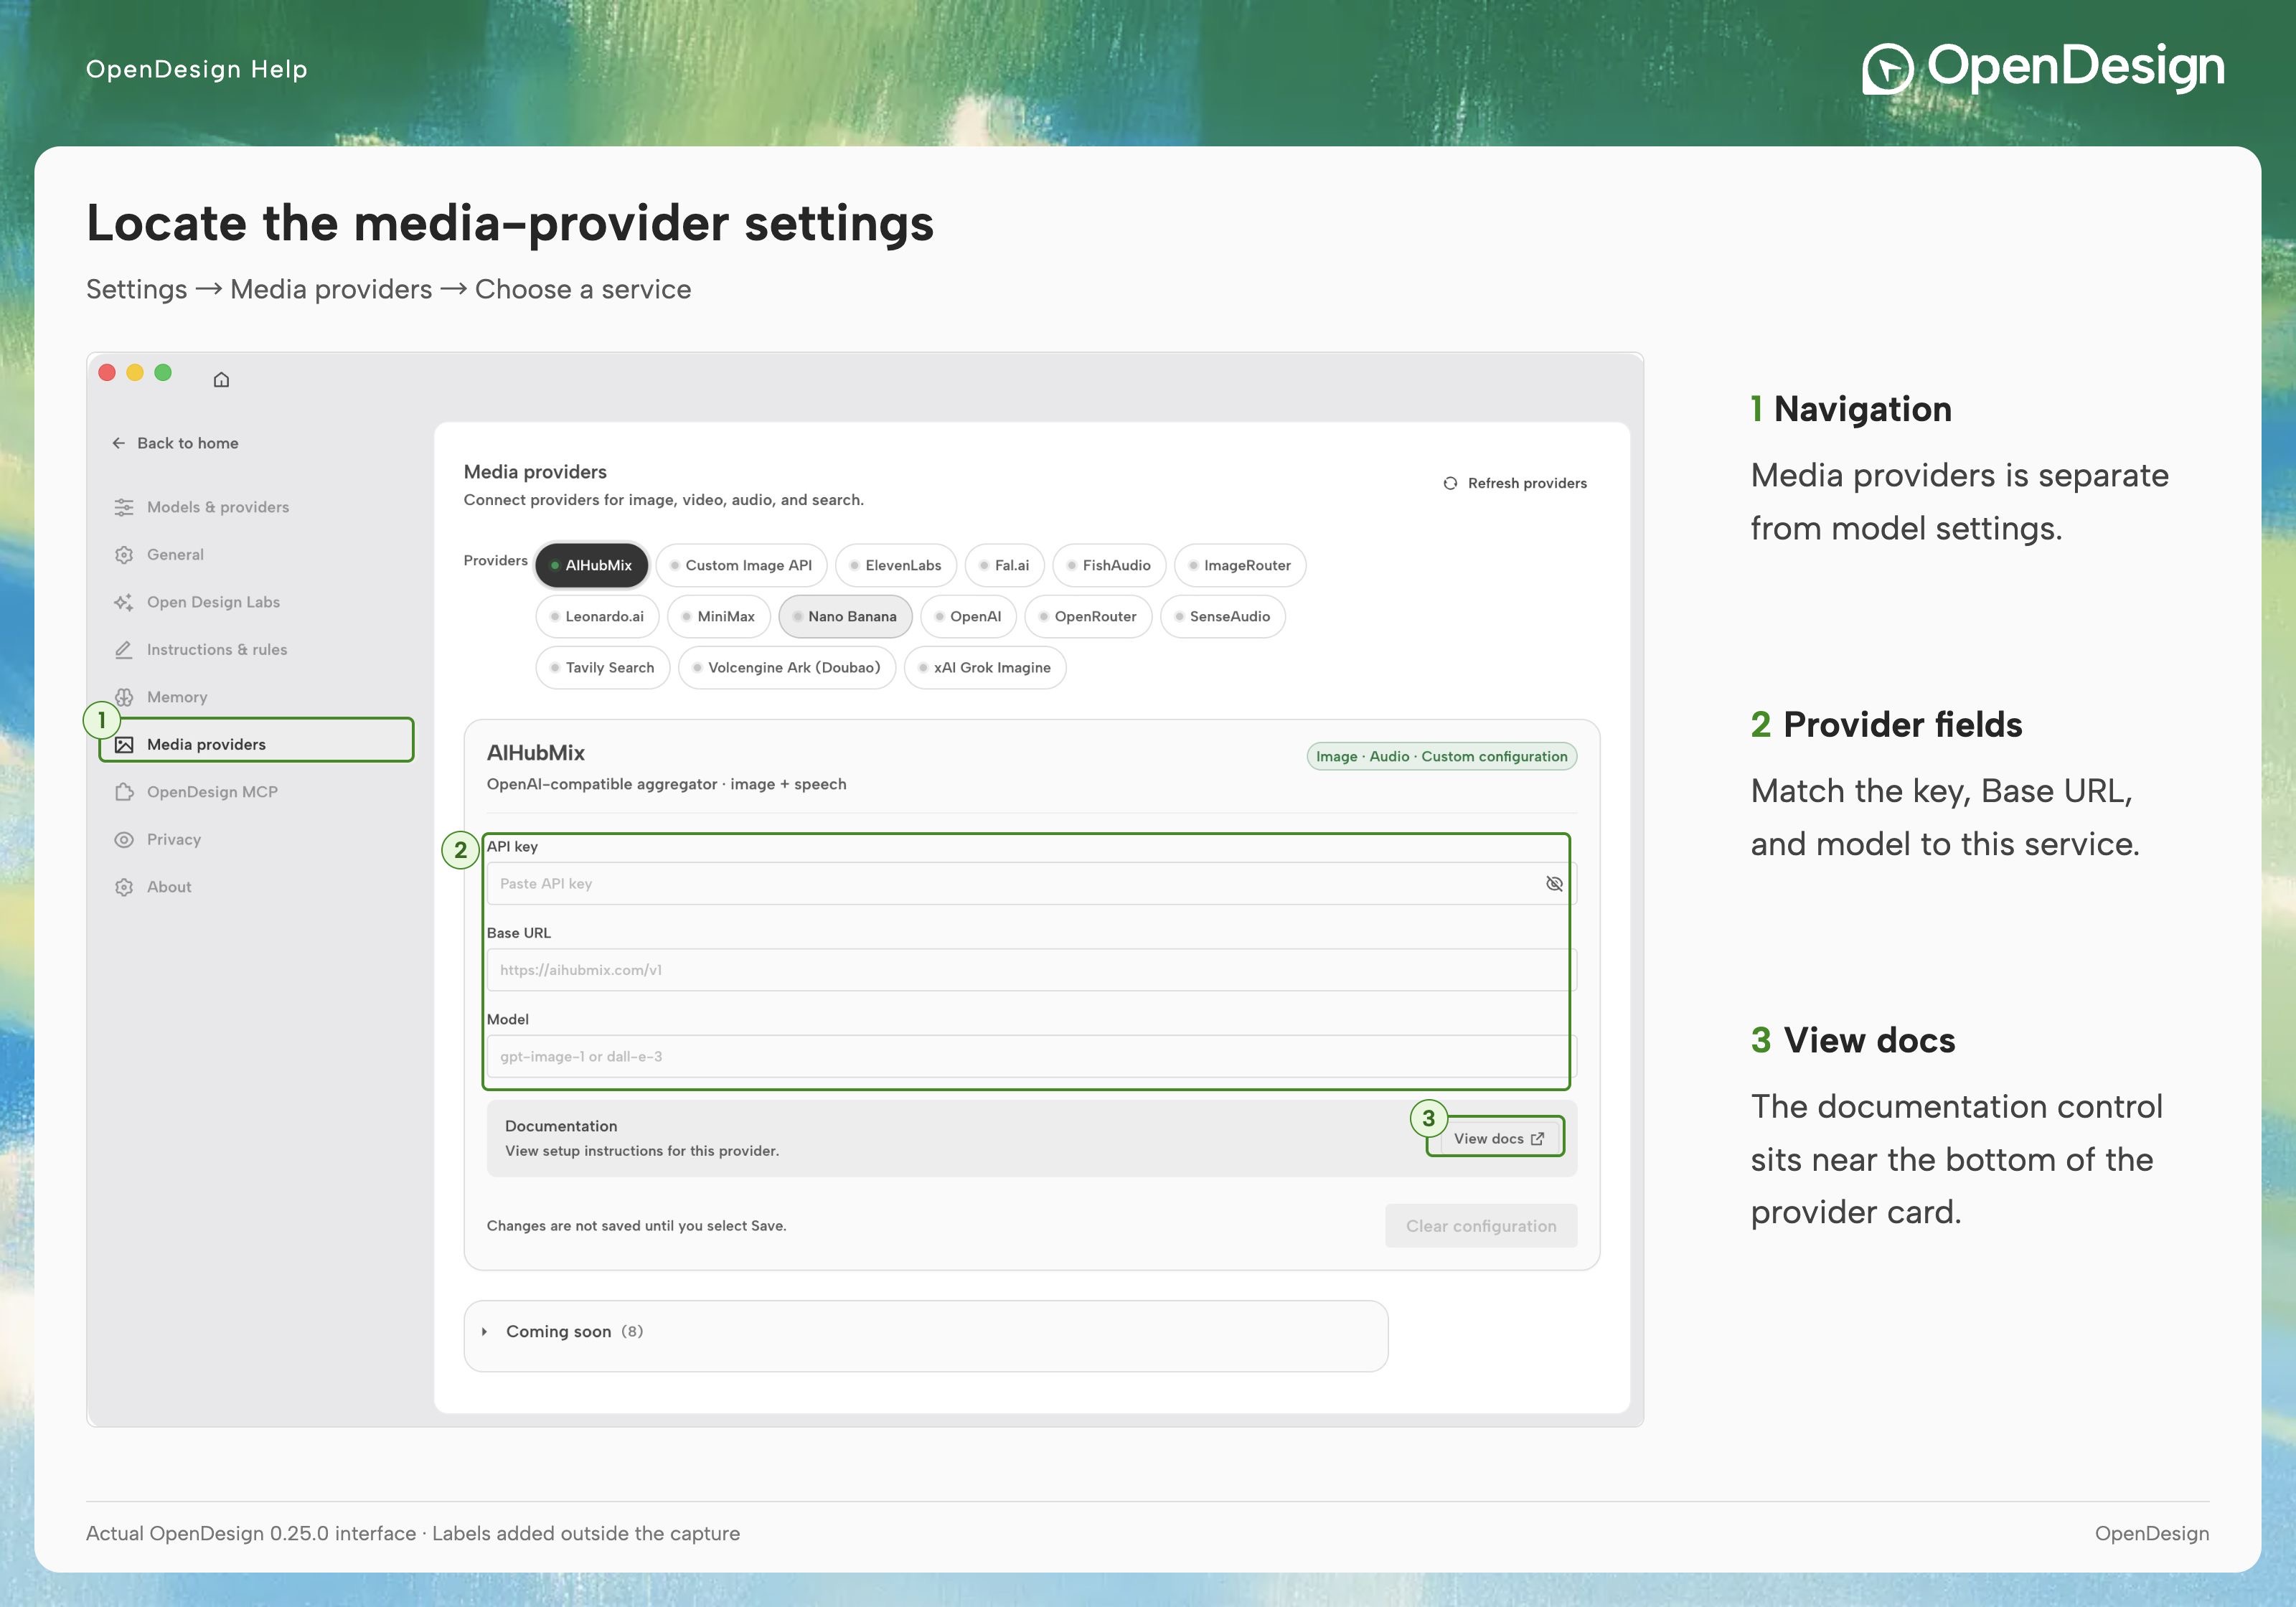Click the Base URL input field
The height and width of the screenshot is (1607, 2296).
pos(1031,970)
